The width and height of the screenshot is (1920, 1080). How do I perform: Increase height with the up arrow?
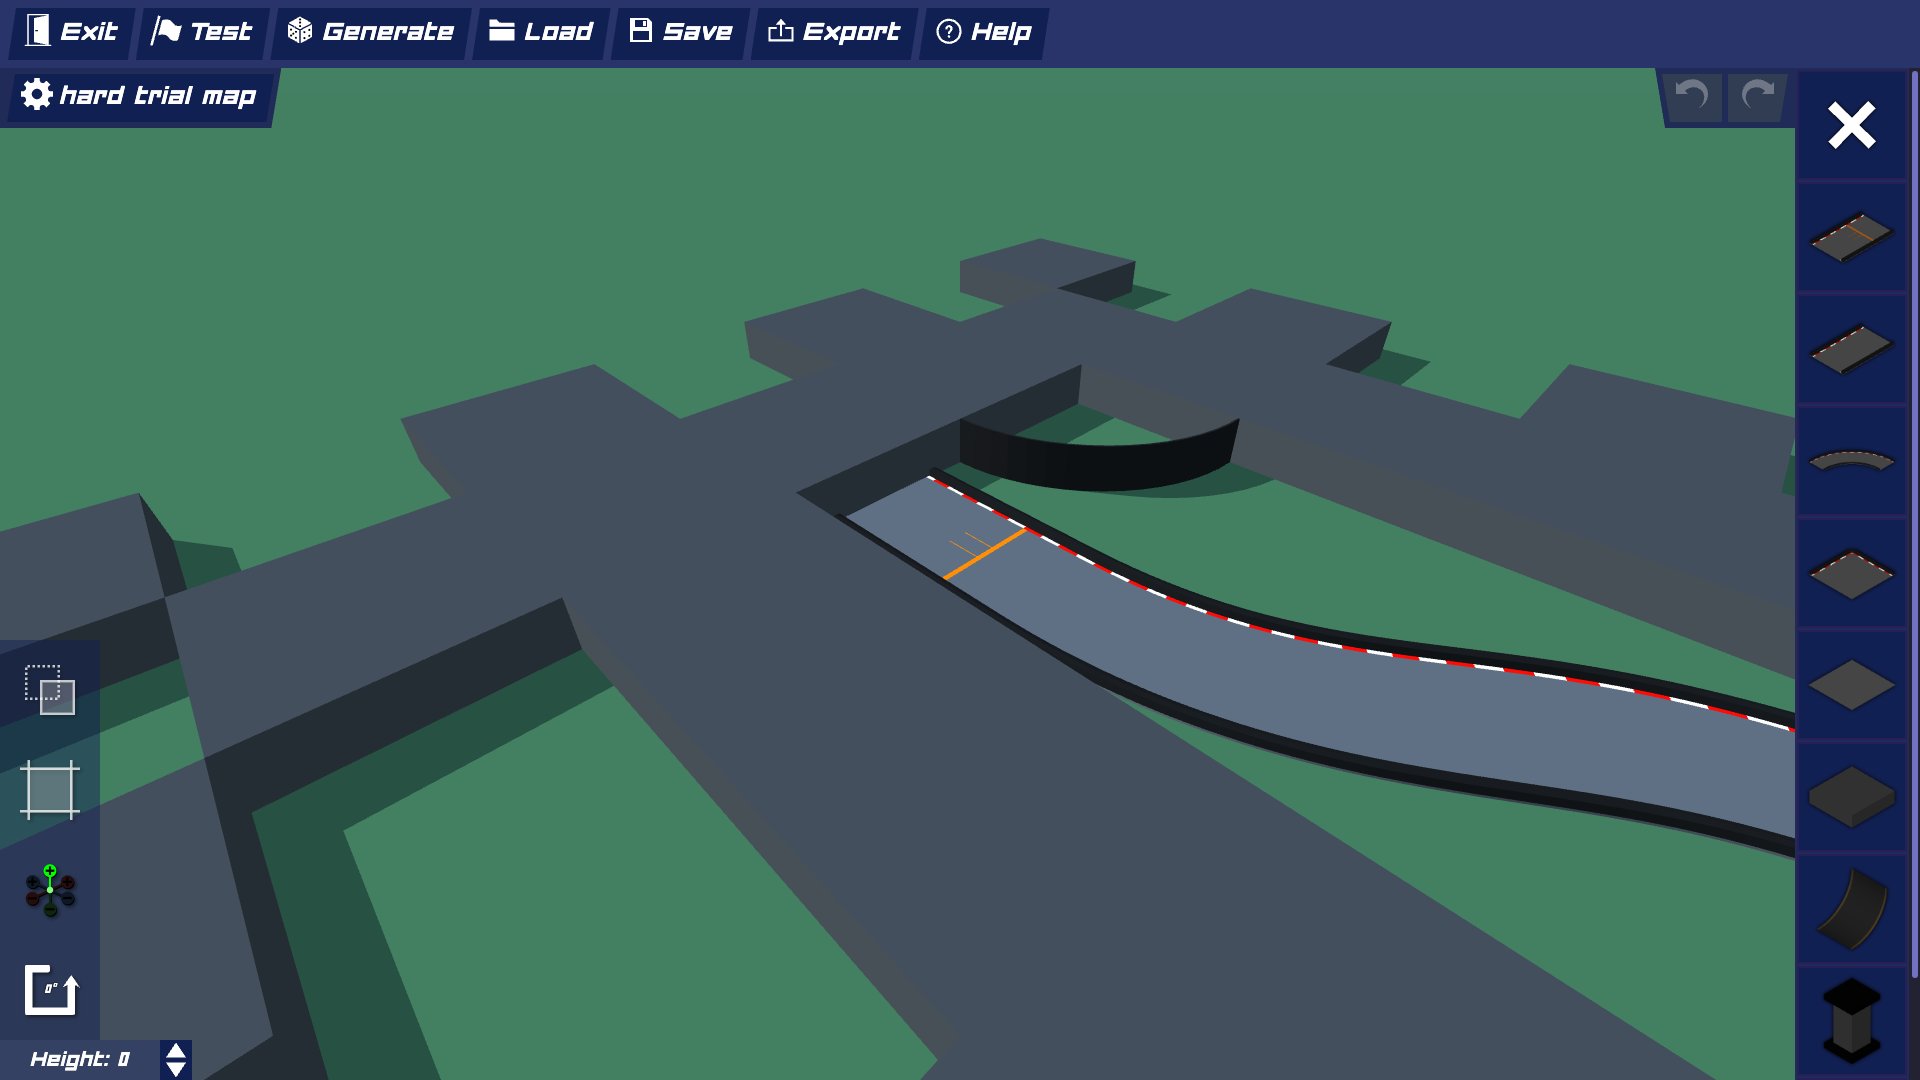coord(176,1051)
